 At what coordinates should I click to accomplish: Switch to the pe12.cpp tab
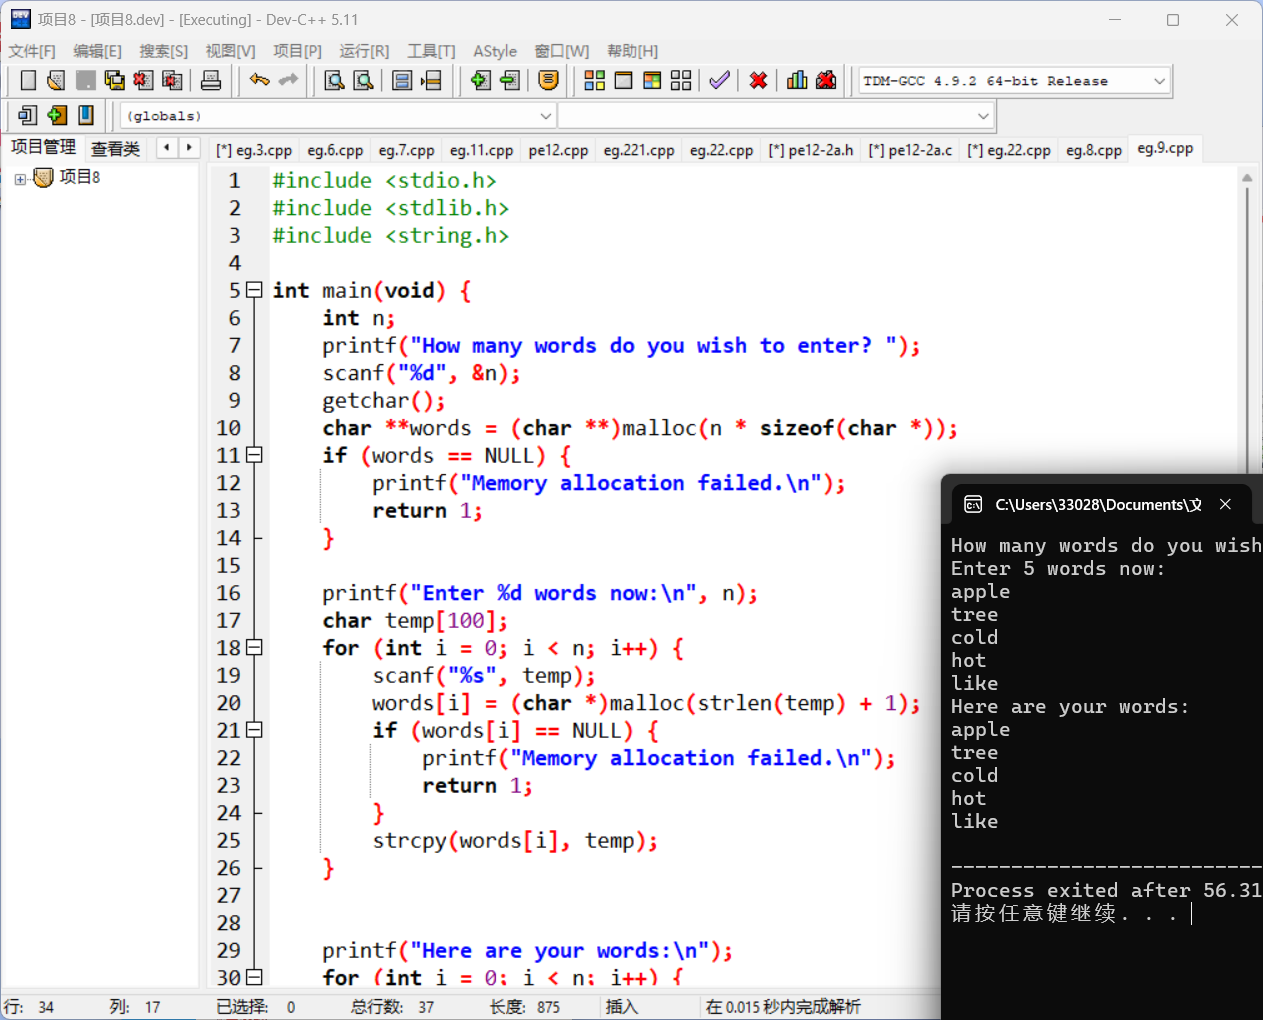(x=558, y=150)
